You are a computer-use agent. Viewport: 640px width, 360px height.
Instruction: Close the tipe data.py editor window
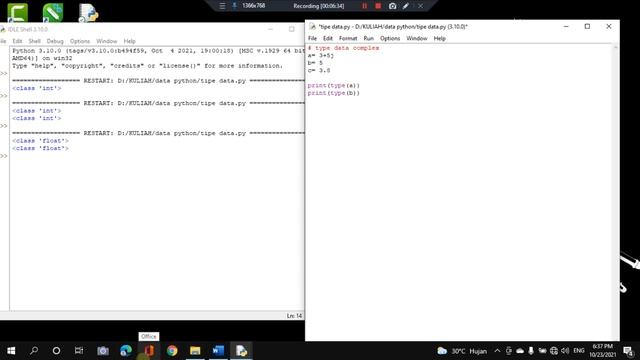tap(609, 27)
